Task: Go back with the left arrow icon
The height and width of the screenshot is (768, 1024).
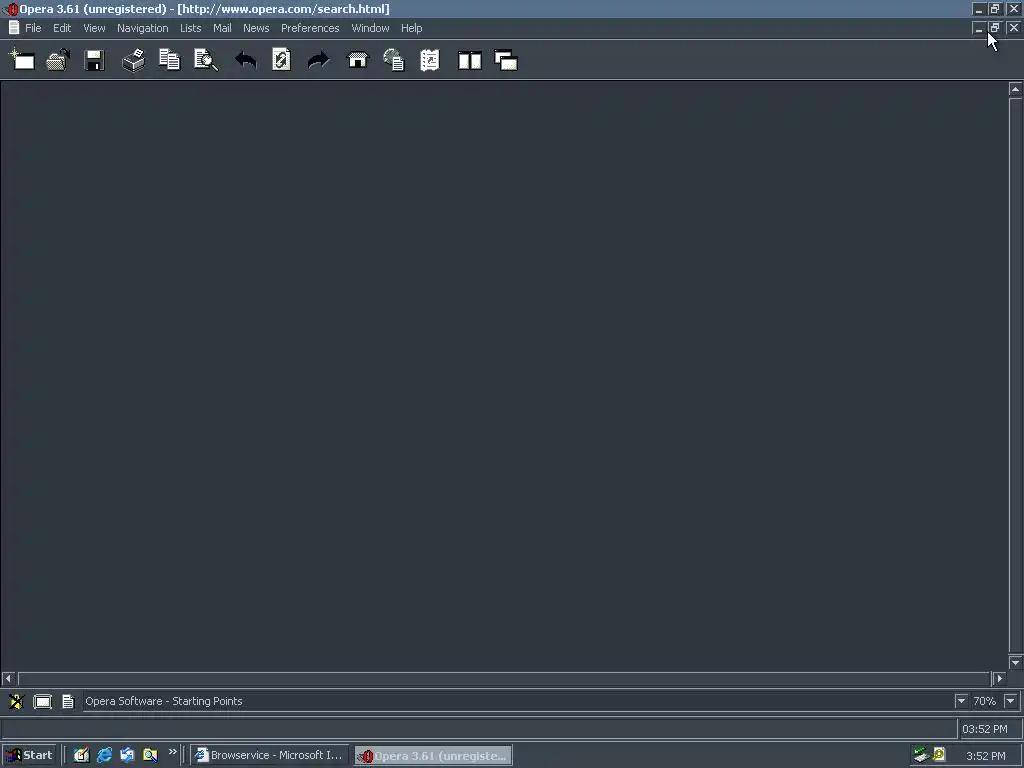Action: click(x=246, y=60)
